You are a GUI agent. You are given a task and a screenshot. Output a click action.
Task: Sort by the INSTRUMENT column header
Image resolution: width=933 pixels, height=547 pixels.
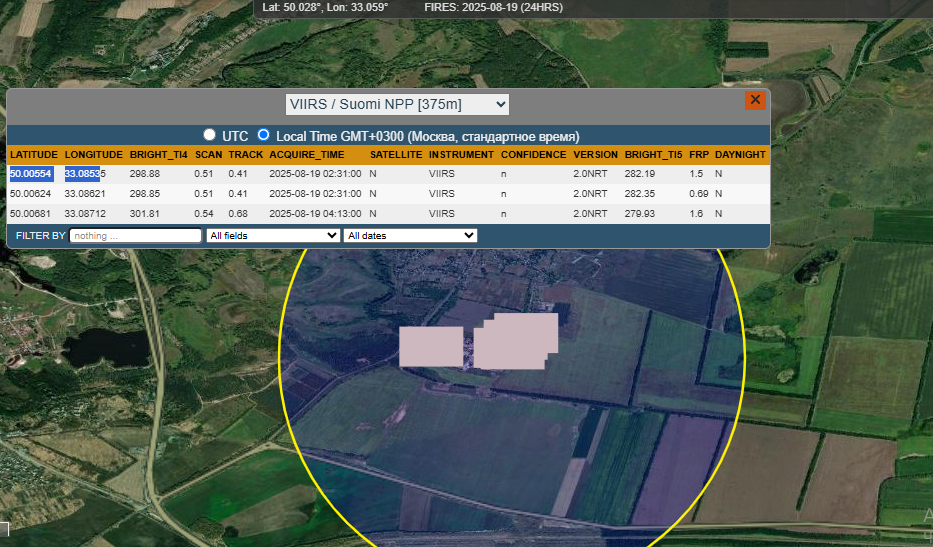coord(461,155)
